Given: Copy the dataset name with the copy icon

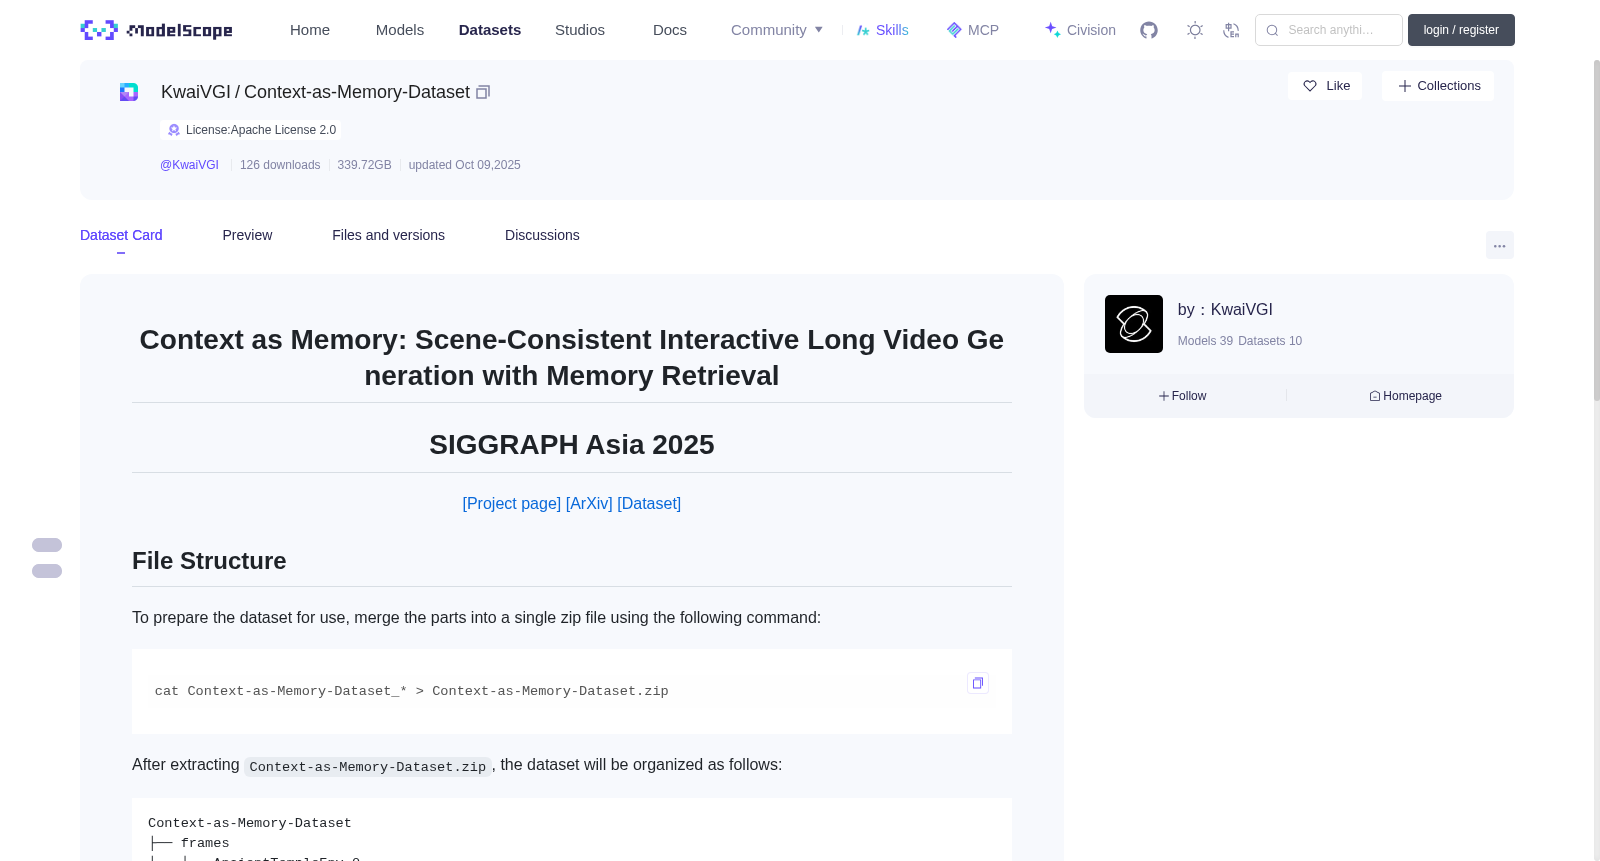Looking at the screenshot, I should tap(483, 92).
